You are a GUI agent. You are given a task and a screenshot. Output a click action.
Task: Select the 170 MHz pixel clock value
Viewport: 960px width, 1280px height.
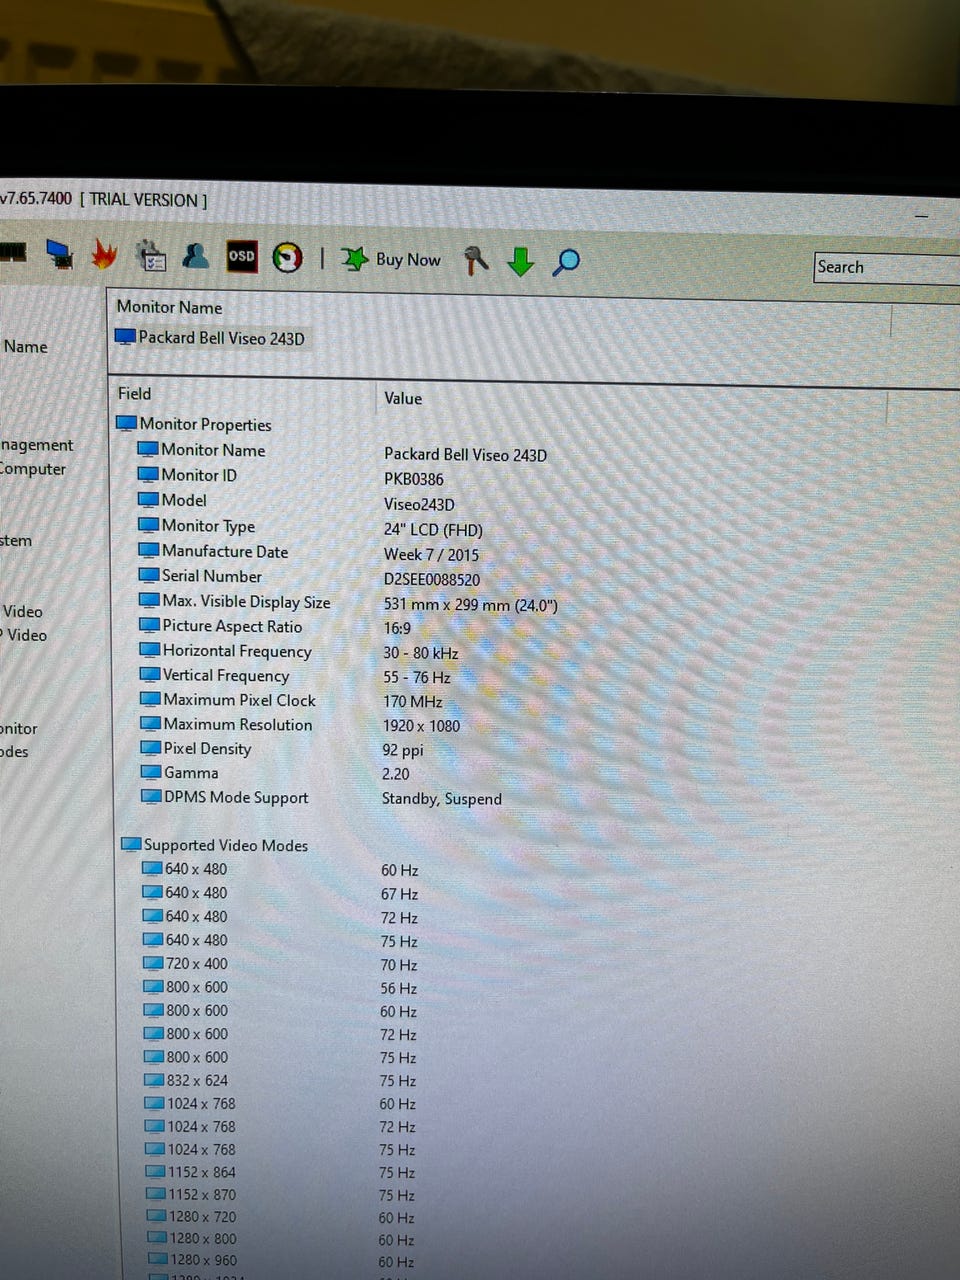tap(412, 702)
